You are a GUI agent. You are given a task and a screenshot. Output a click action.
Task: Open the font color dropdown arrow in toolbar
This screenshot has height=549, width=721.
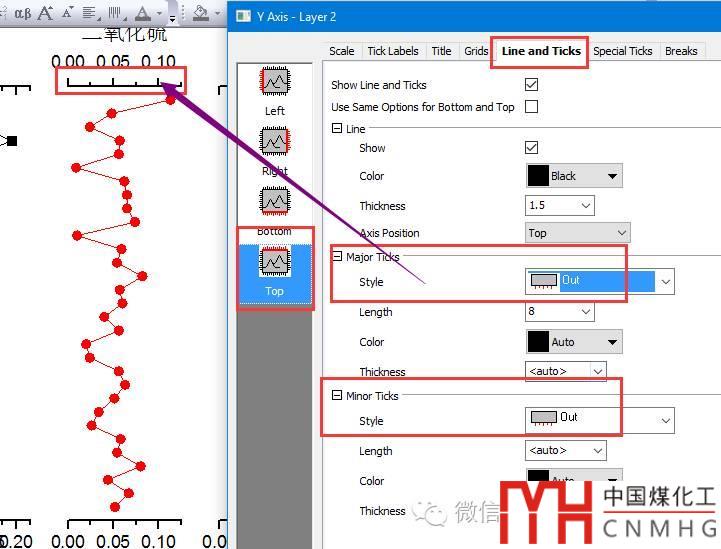tap(160, 13)
